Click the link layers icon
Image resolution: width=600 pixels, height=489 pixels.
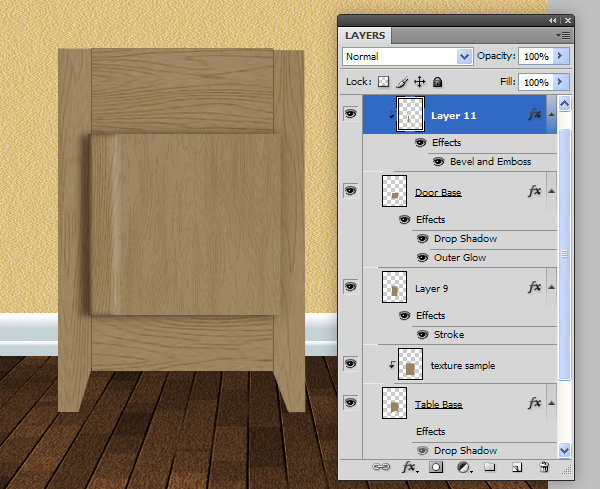point(380,467)
